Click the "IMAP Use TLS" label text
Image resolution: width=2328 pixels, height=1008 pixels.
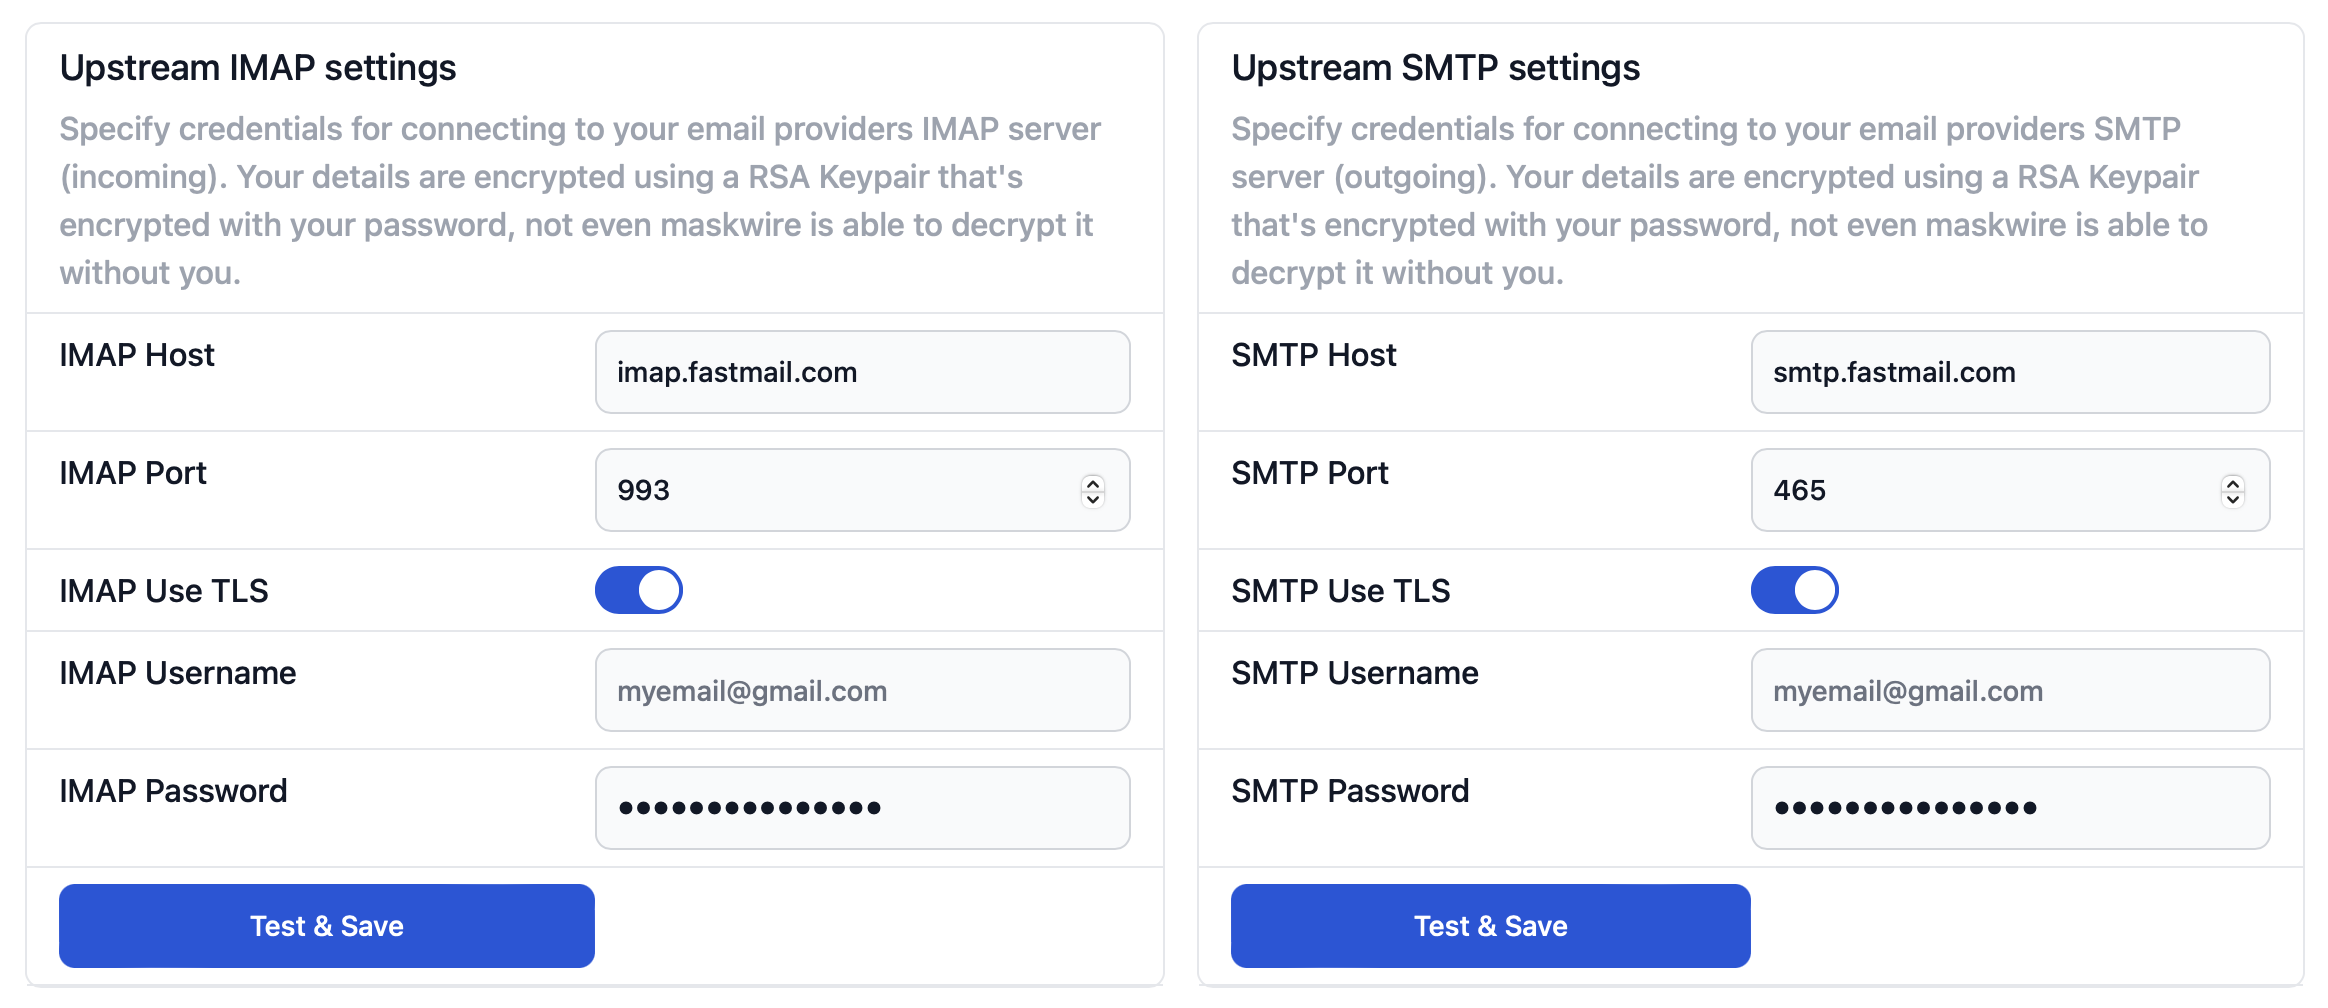pos(164,591)
